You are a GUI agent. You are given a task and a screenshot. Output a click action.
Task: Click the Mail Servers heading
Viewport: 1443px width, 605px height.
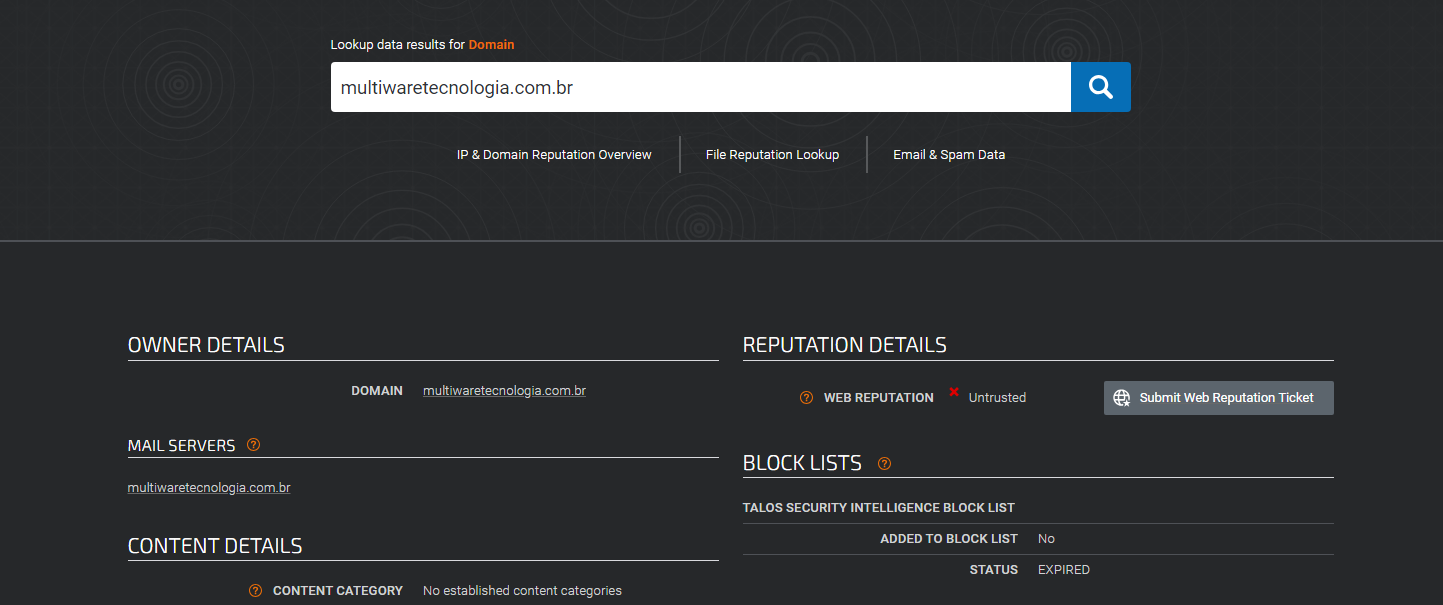point(182,446)
